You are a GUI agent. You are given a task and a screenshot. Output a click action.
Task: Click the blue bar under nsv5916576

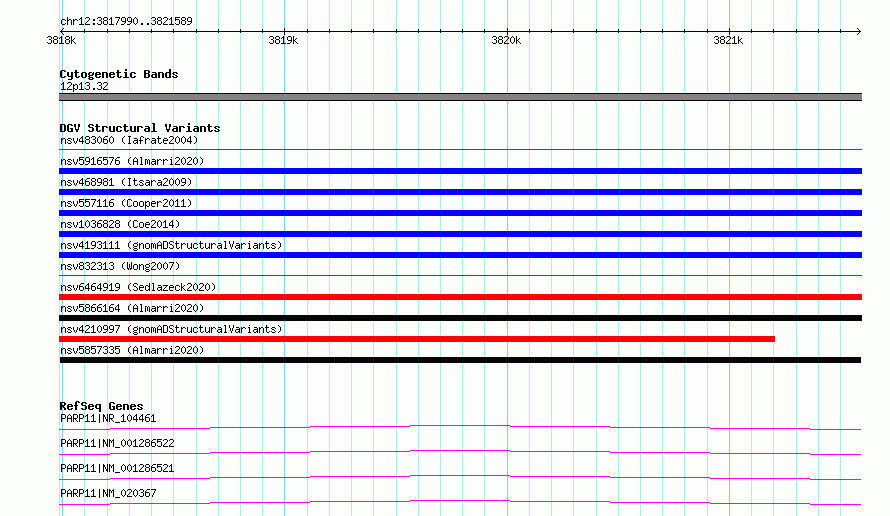point(460,171)
